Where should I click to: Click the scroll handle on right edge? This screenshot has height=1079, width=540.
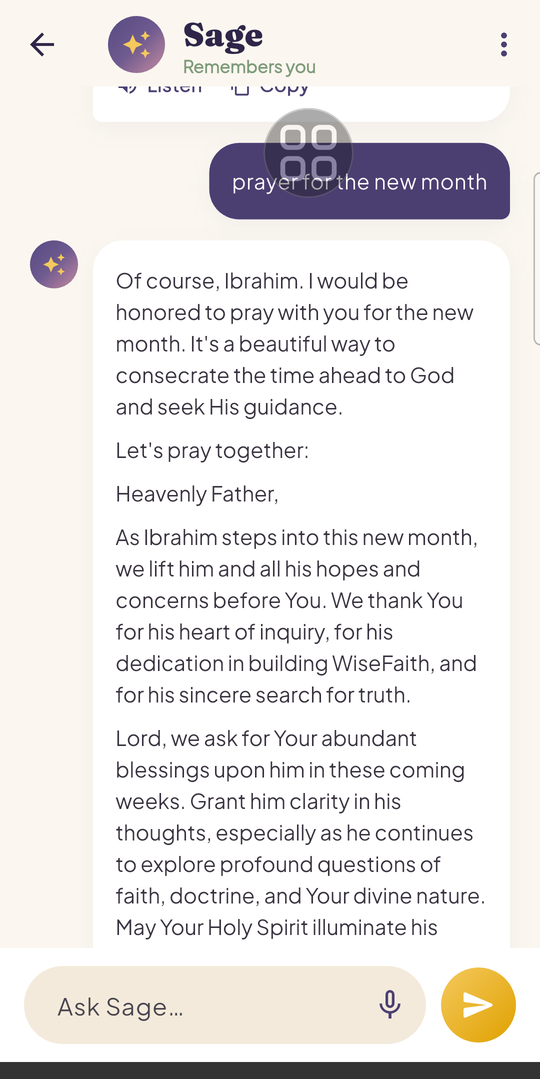[x=537, y=258]
